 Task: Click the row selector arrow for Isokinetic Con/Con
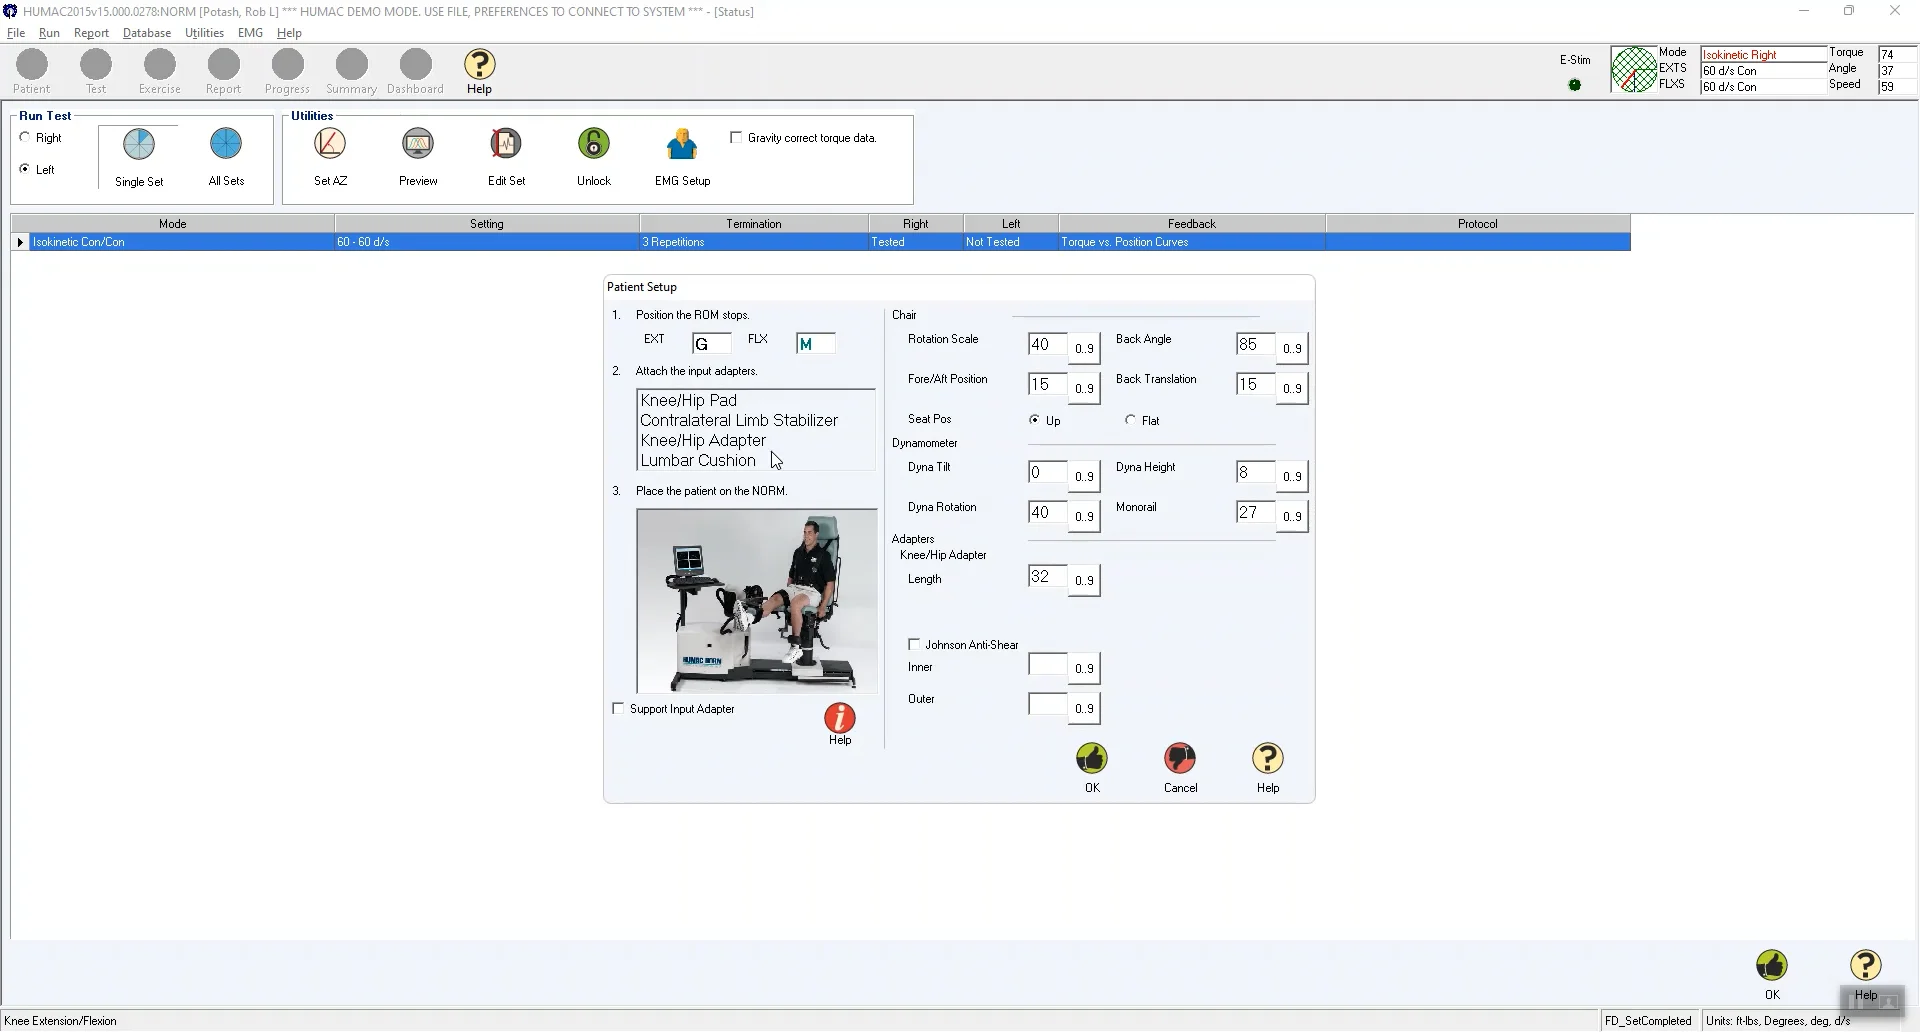(x=20, y=242)
